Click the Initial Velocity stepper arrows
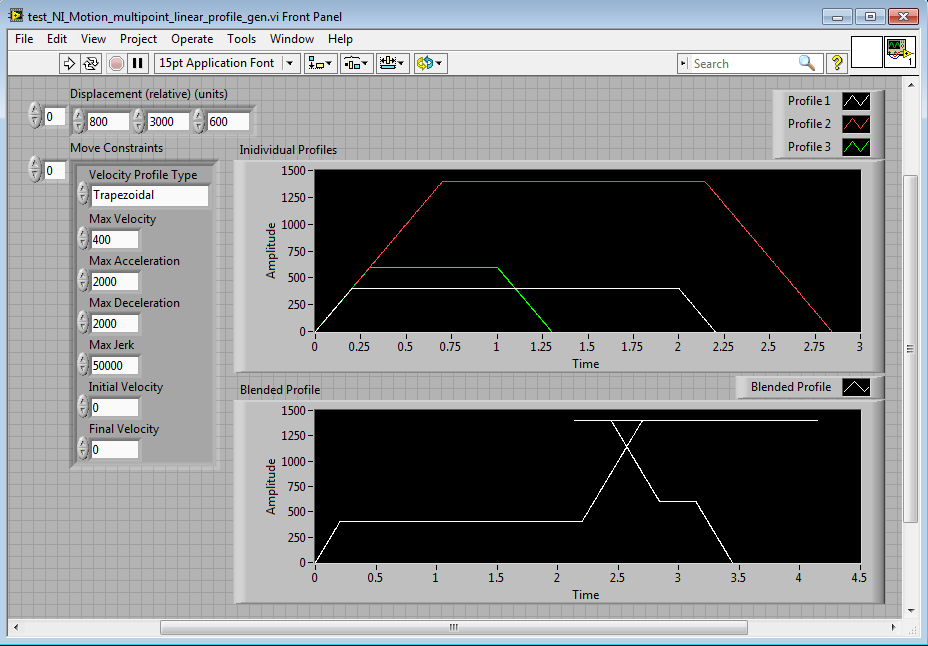 (83, 407)
